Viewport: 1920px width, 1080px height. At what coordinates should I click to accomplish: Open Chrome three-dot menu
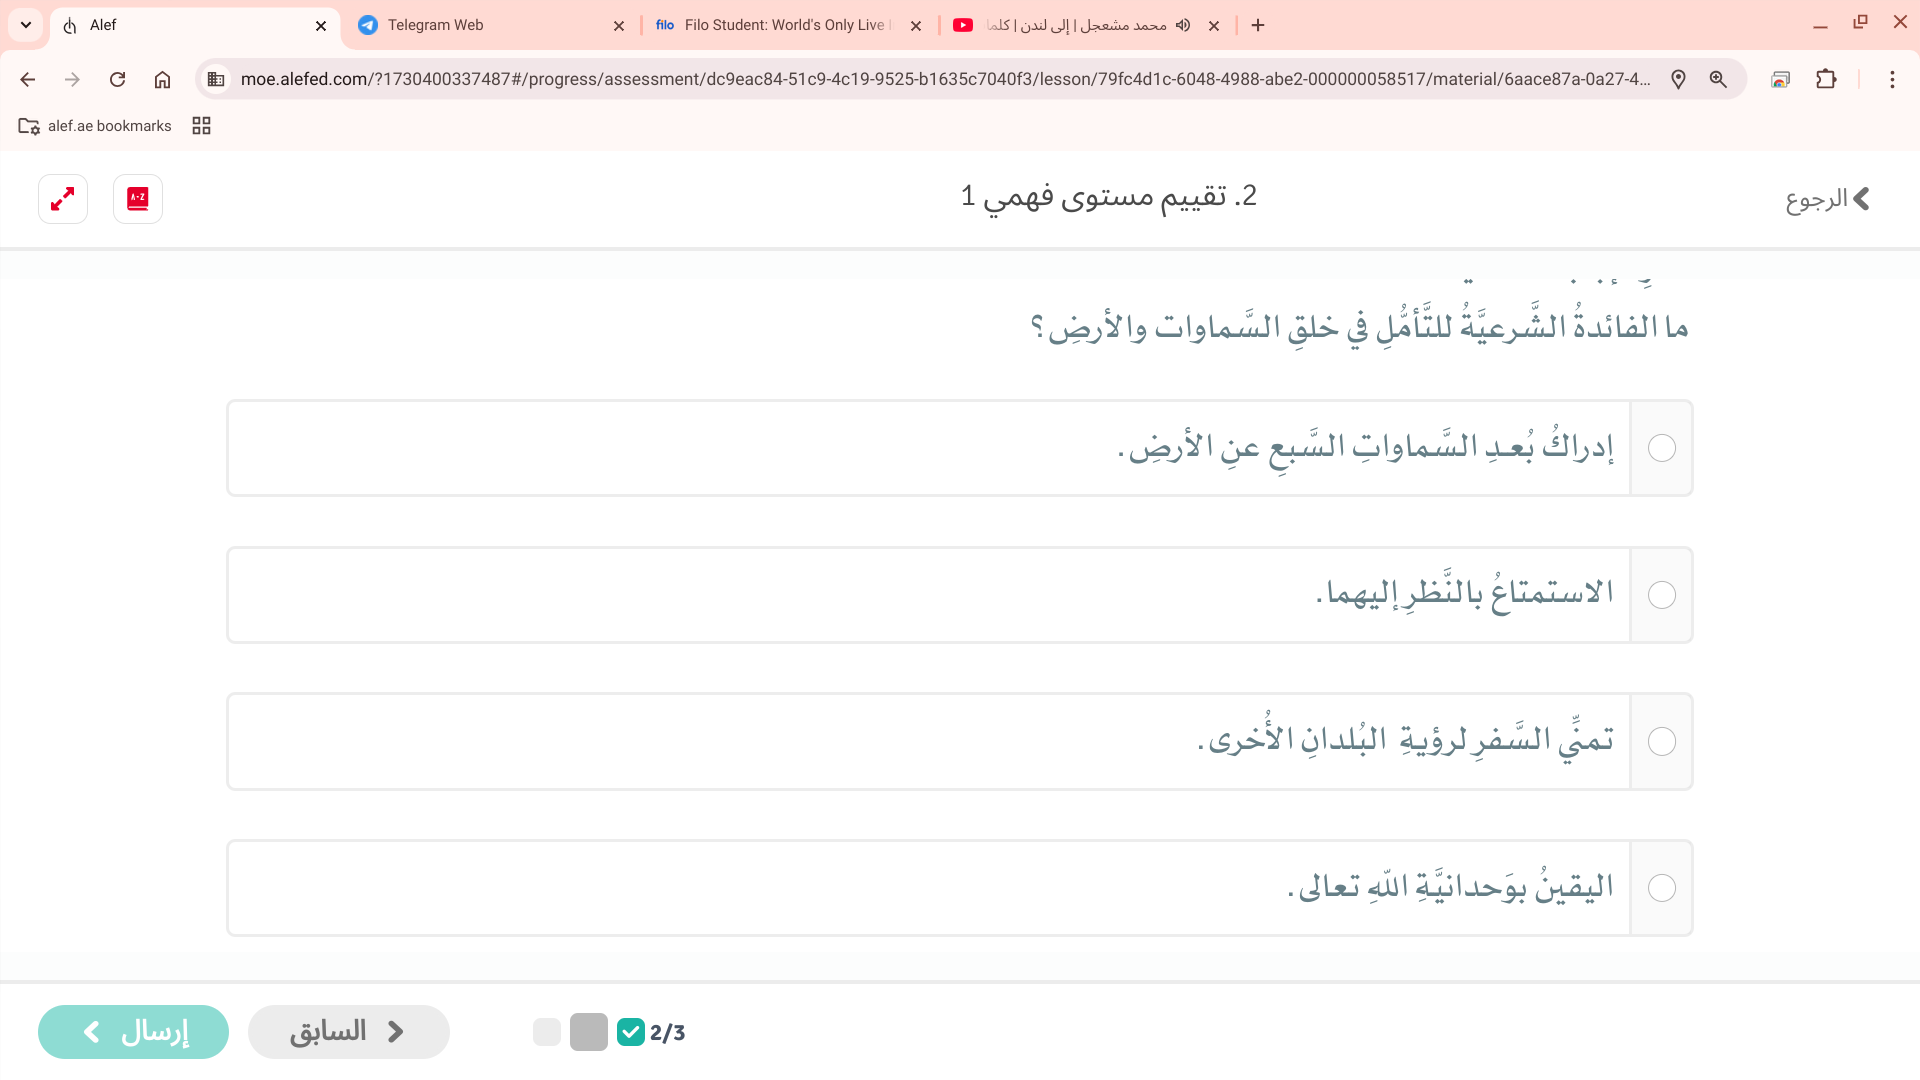(1892, 79)
